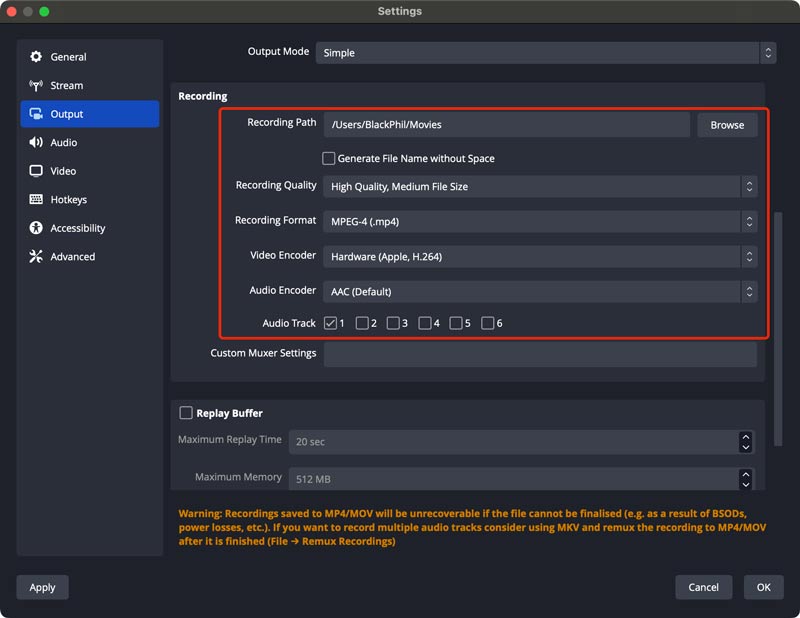Viewport: 800px width, 618px height.
Task: Click the Stream antenna icon
Action: pyautogui.click(x=36, y=86)
